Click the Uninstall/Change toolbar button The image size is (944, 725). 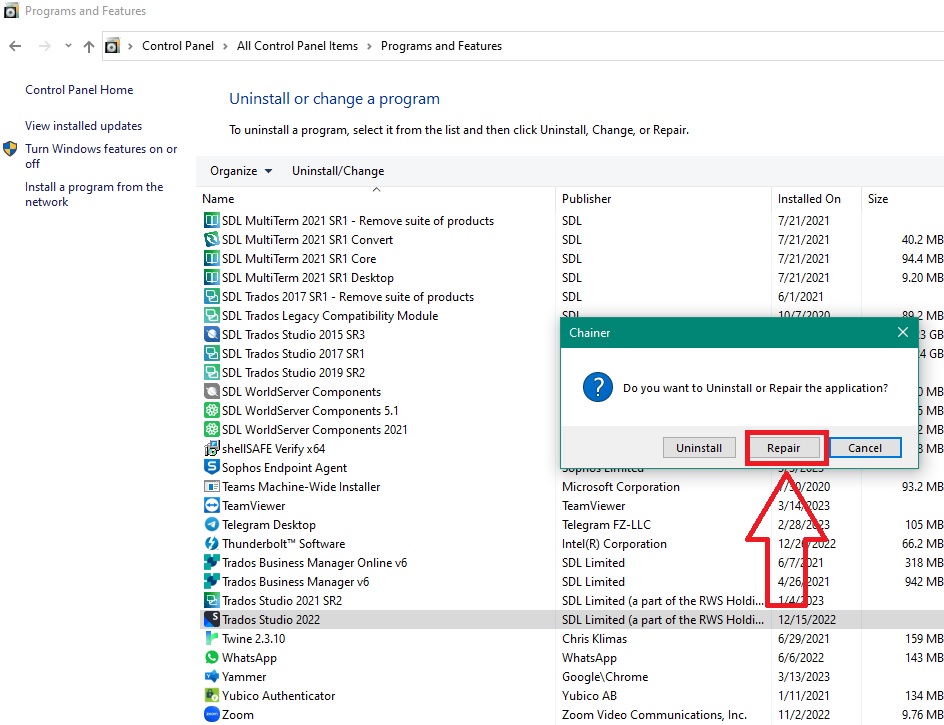click(x=338, y=171)
